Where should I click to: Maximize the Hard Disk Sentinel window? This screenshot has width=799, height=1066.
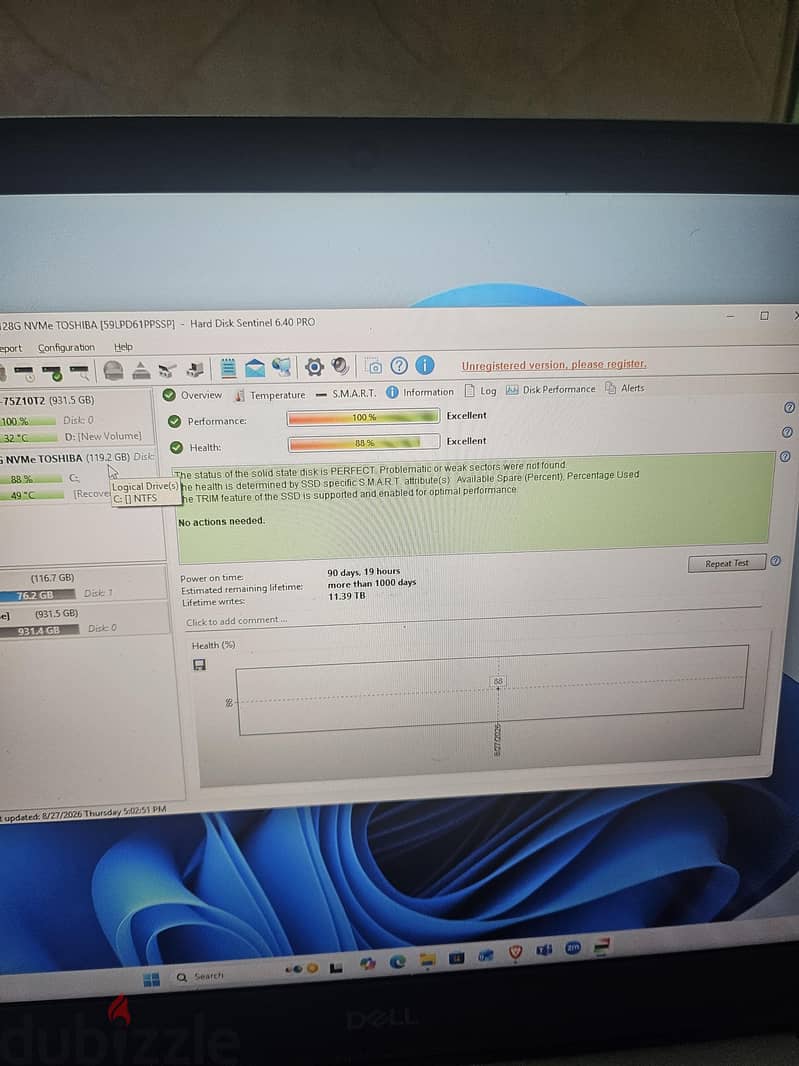click(764, 315)
